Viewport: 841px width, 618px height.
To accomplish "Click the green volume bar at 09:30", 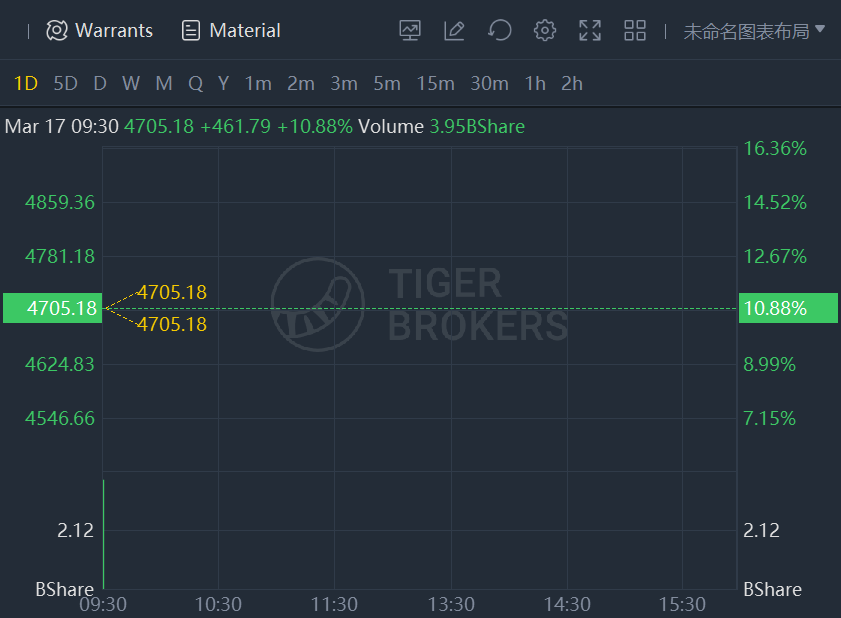I will [x=104, y=534].
